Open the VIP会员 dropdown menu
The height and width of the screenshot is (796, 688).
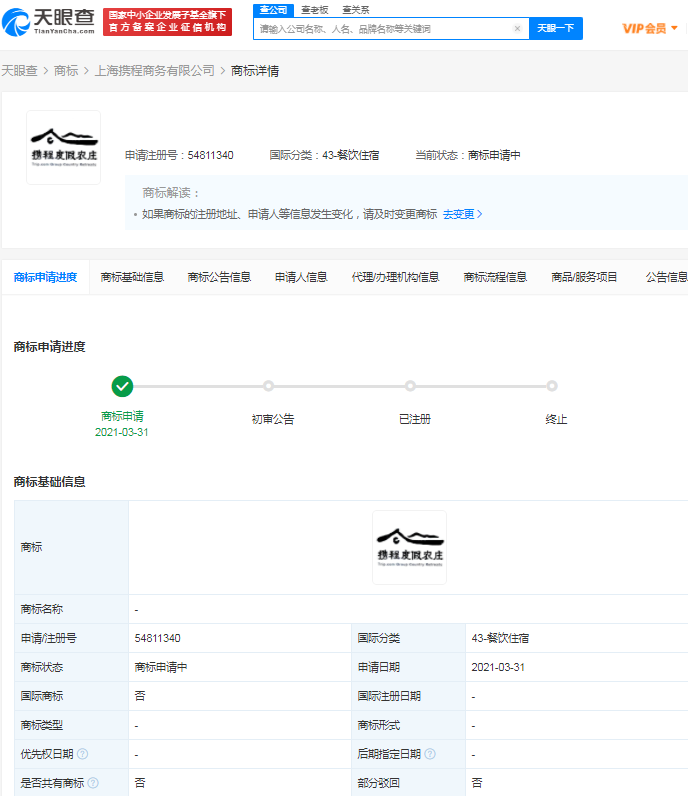tap(650, 28)
